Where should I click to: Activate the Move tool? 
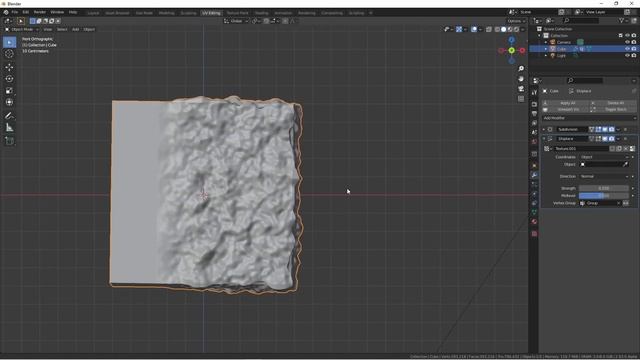click(9, 67)
